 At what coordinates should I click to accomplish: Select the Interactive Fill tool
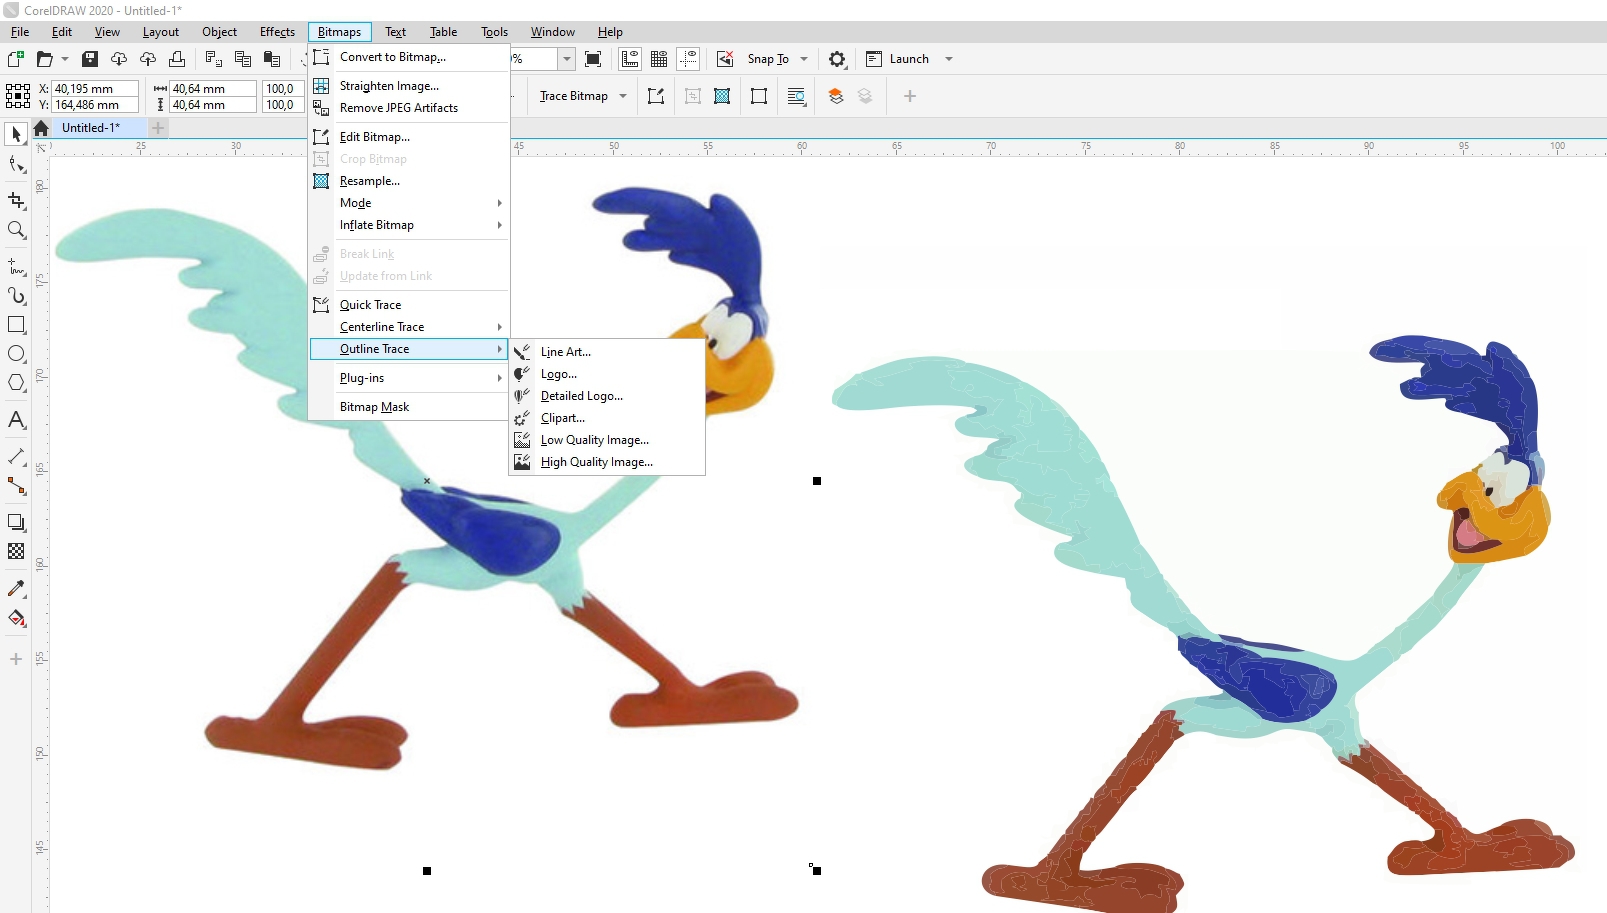point(16,618)
